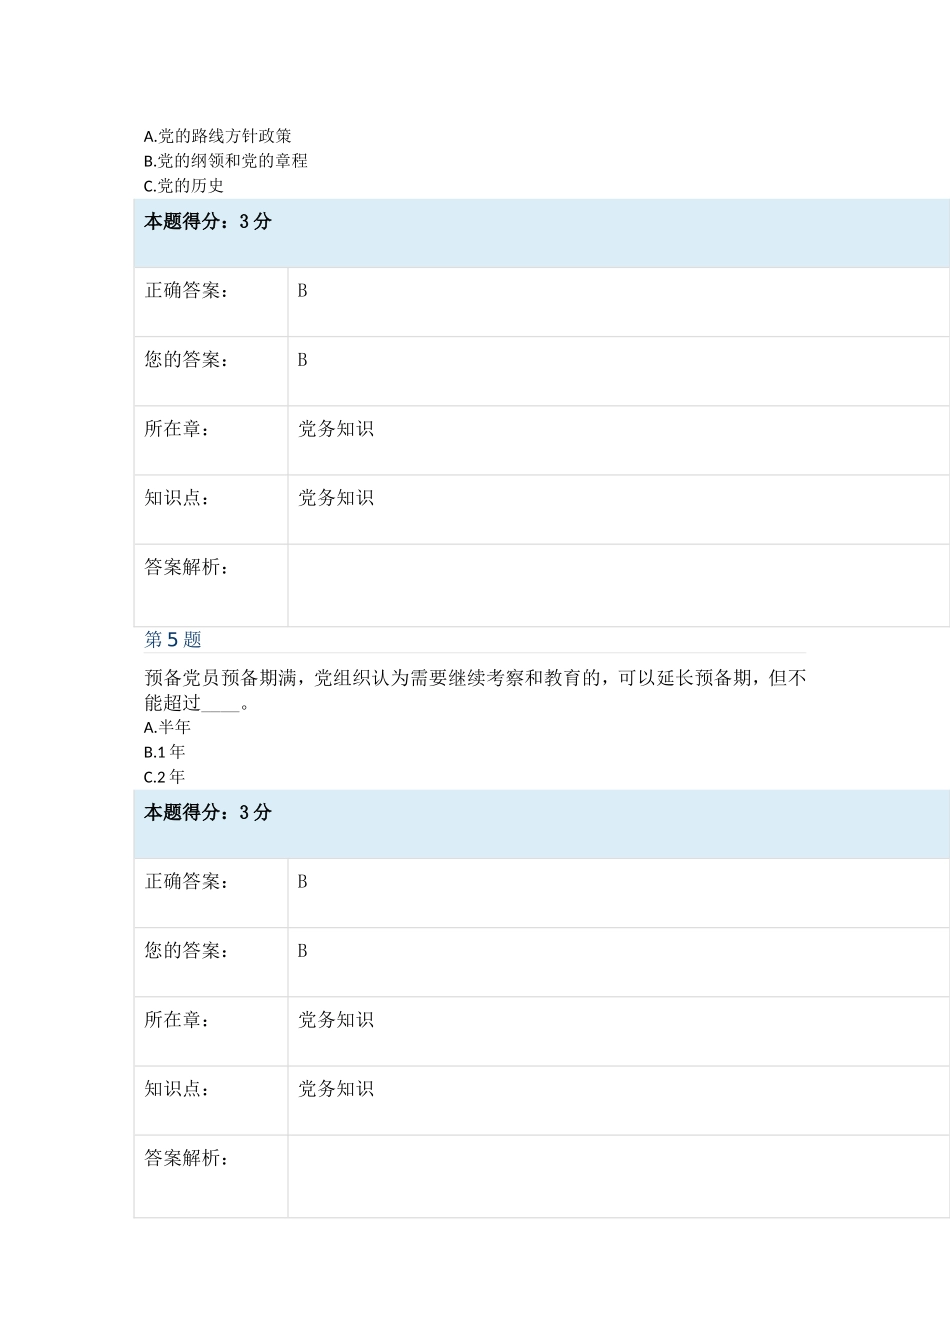Click 答案解析 label in first table
This screenshot has width=950, height=1344.
pyautogui.click(x=187, y=567)
